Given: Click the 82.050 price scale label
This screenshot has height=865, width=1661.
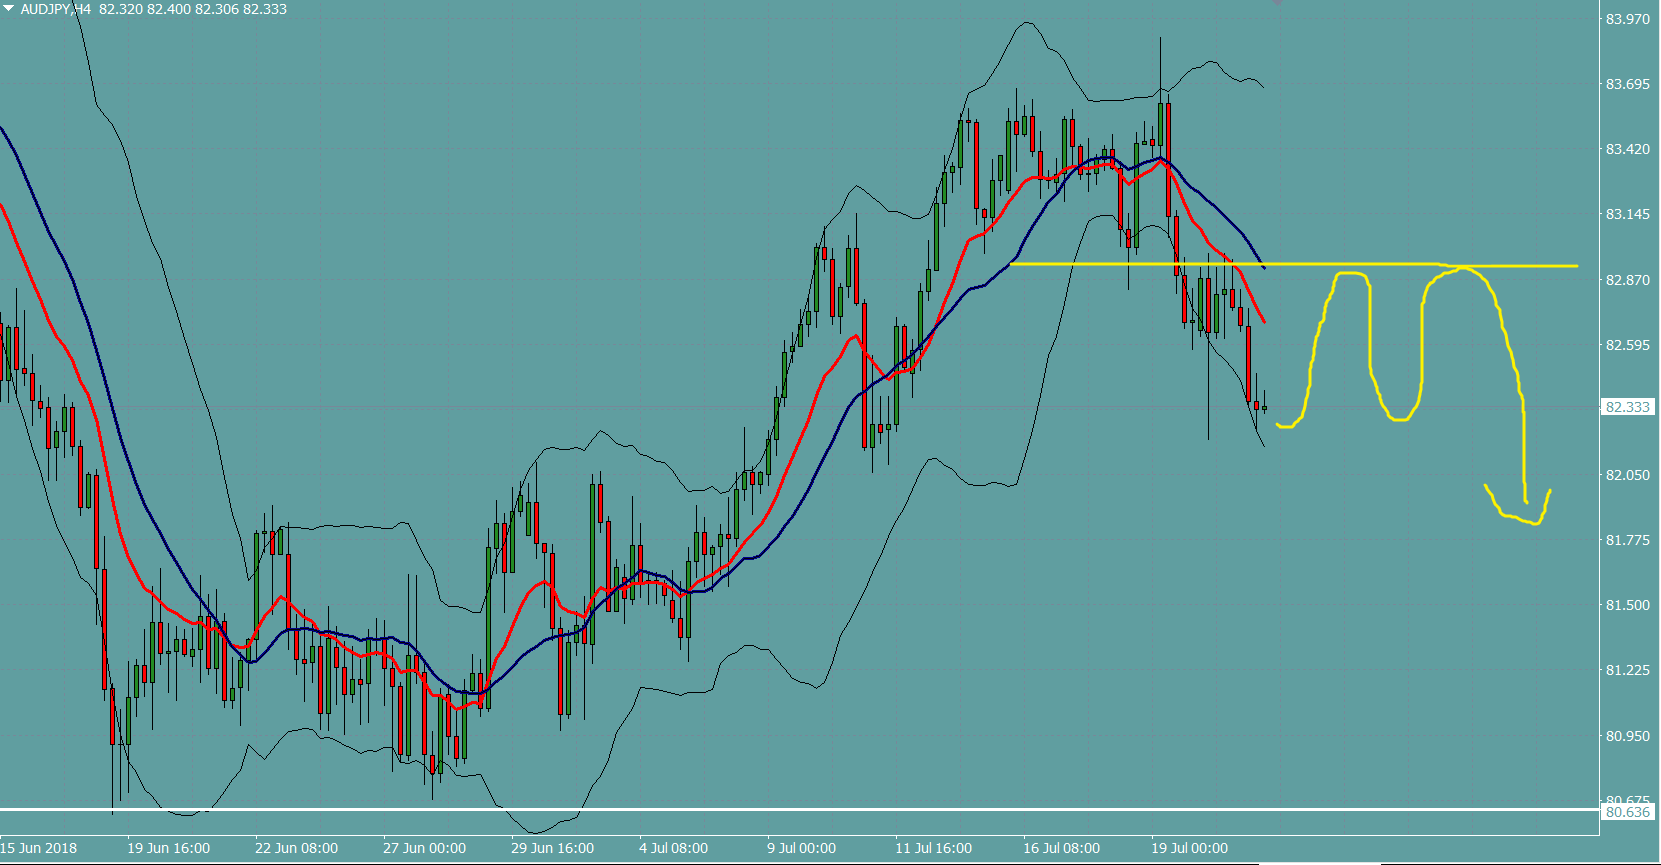Looking at the screenshot, I should [1627, 475].
